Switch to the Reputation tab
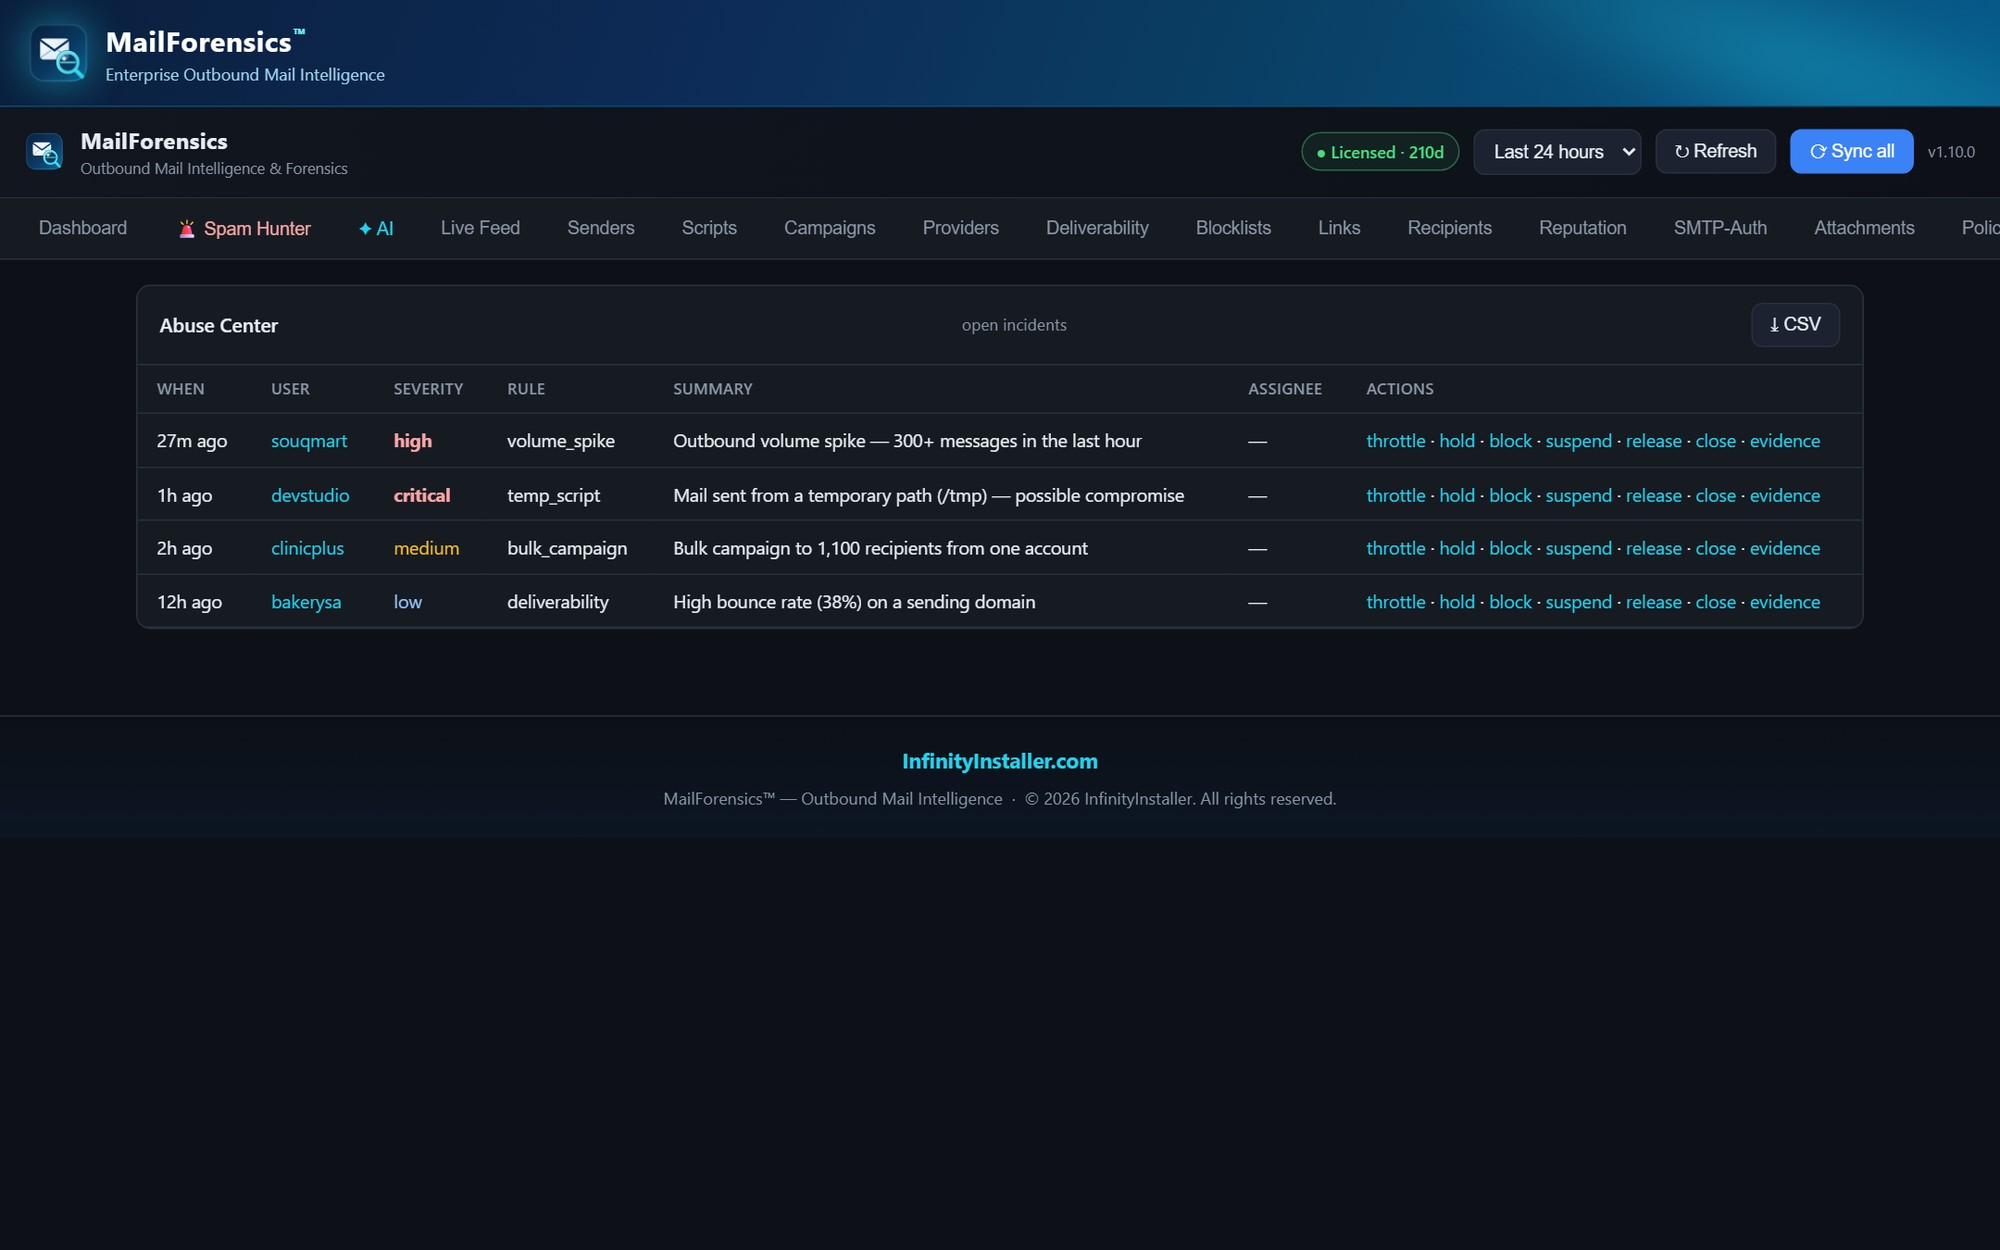This screenshot has width=2000, height=1250. [1583, 228]
